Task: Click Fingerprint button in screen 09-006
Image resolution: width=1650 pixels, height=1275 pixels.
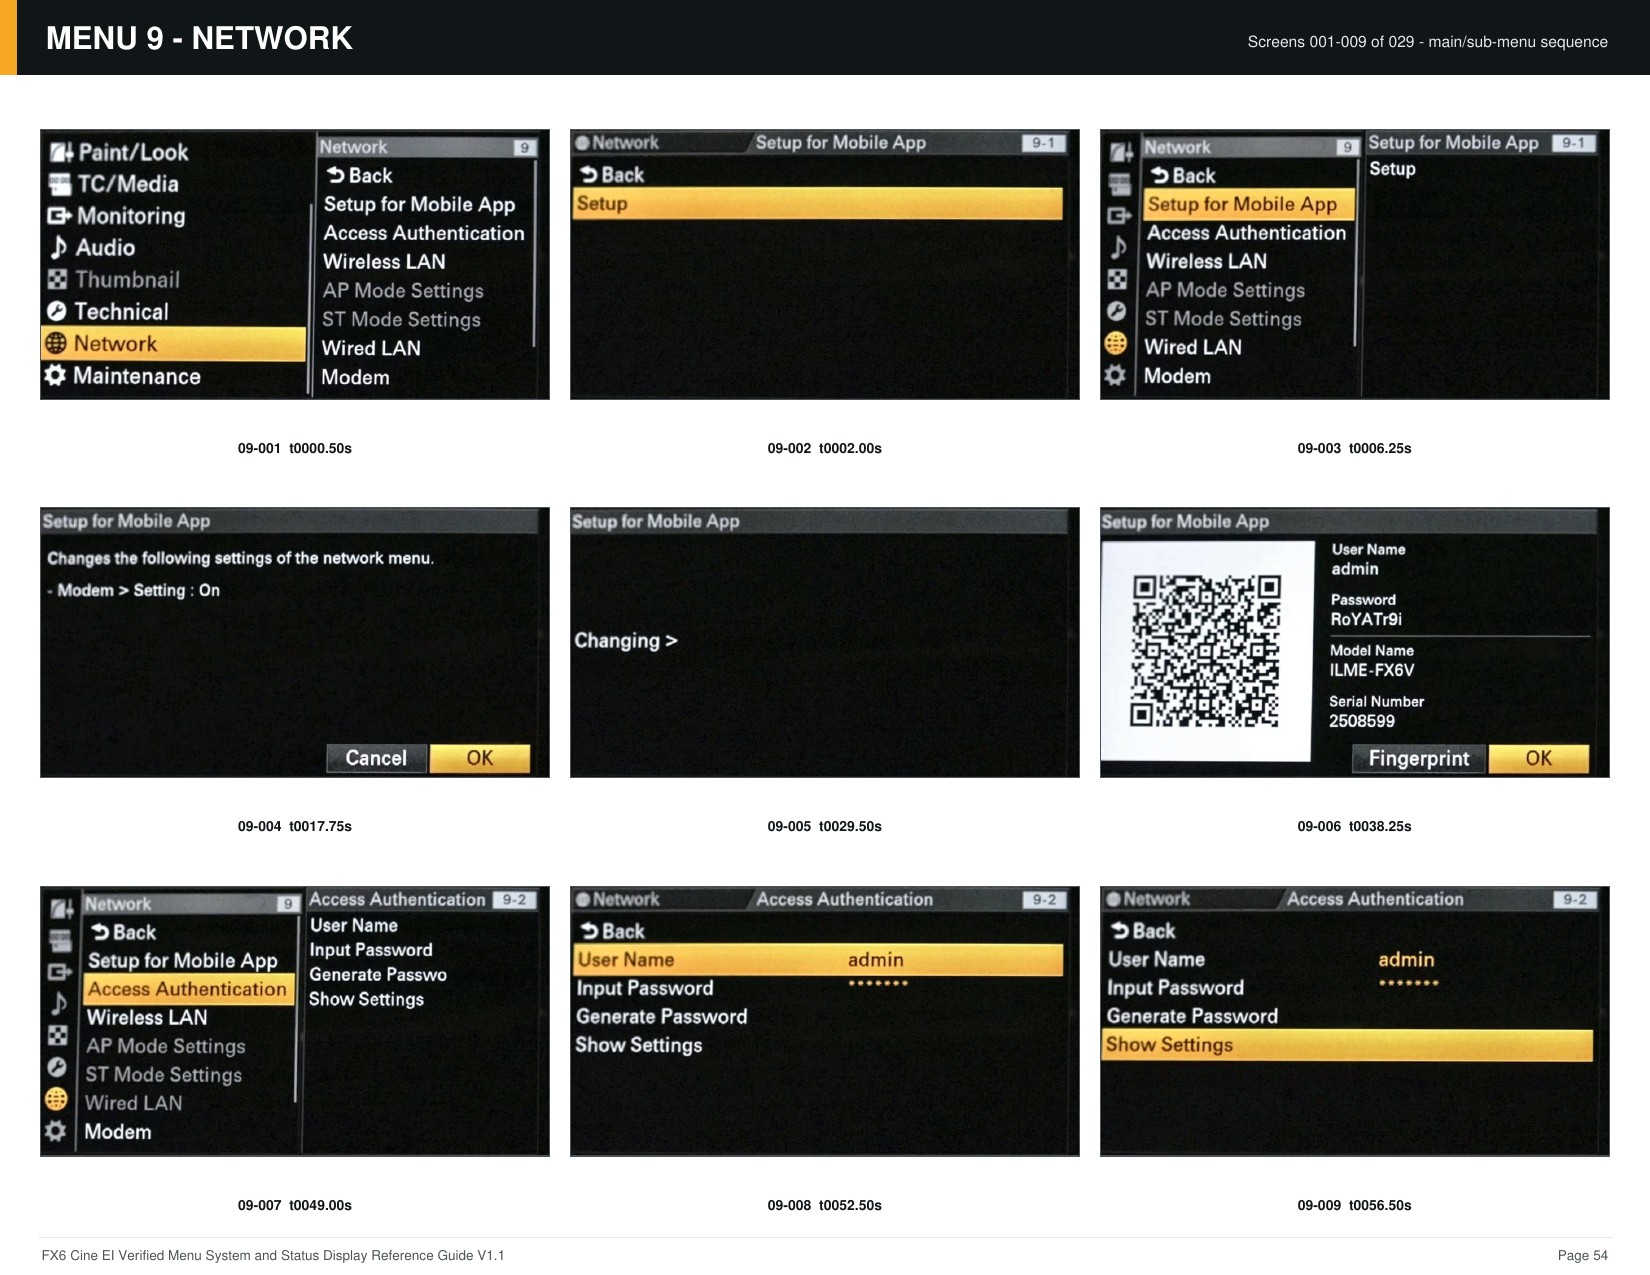Action: (x=1419, y=759)
